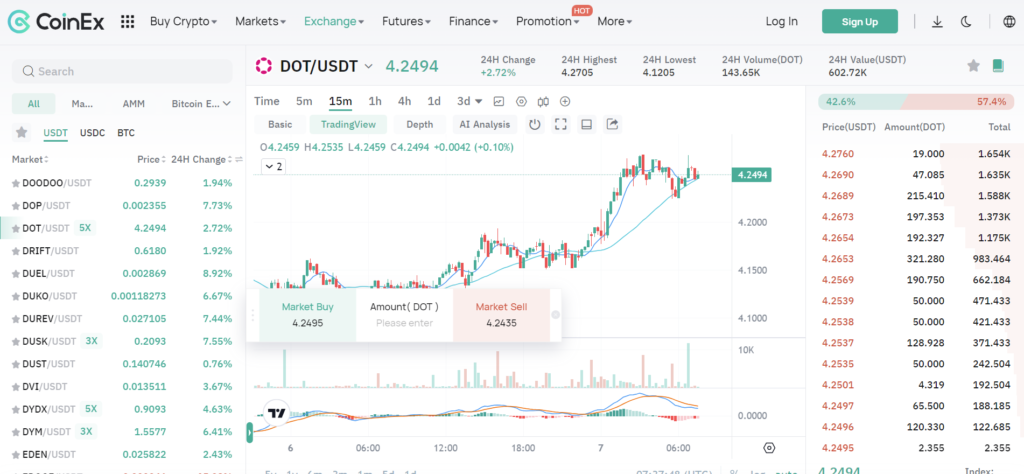Favorite DYDX/USDT with its star

coord(16,409)
